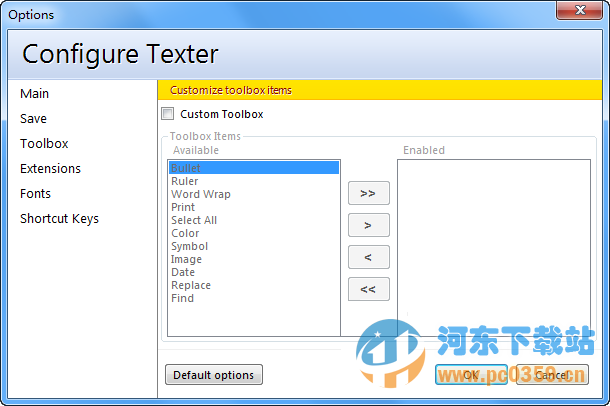This screenshot has width=610, height=406.
Task: Click the add all (>>) button
Action: [368, 193]
